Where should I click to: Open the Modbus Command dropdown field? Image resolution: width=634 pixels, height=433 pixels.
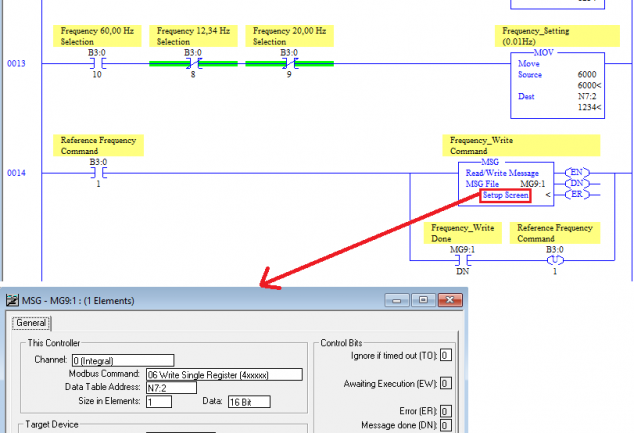pyautogui.click(x=224, y=374)
